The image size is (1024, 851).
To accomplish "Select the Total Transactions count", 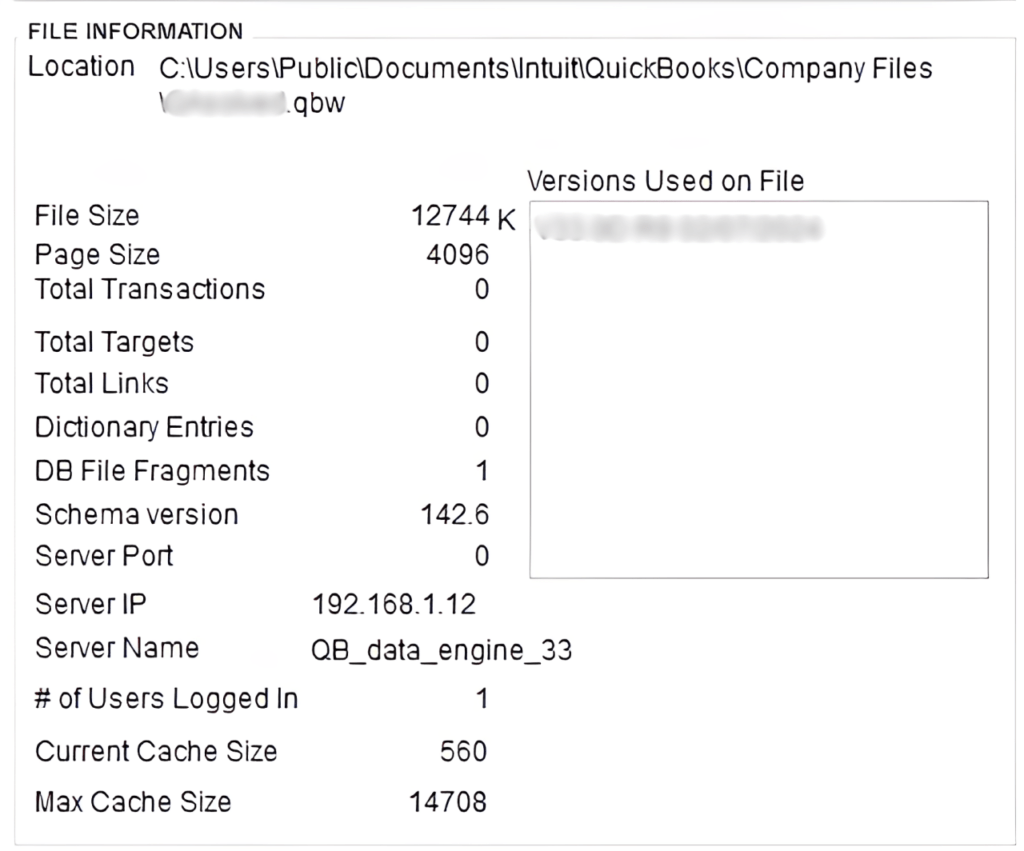I will coord(477,290).
